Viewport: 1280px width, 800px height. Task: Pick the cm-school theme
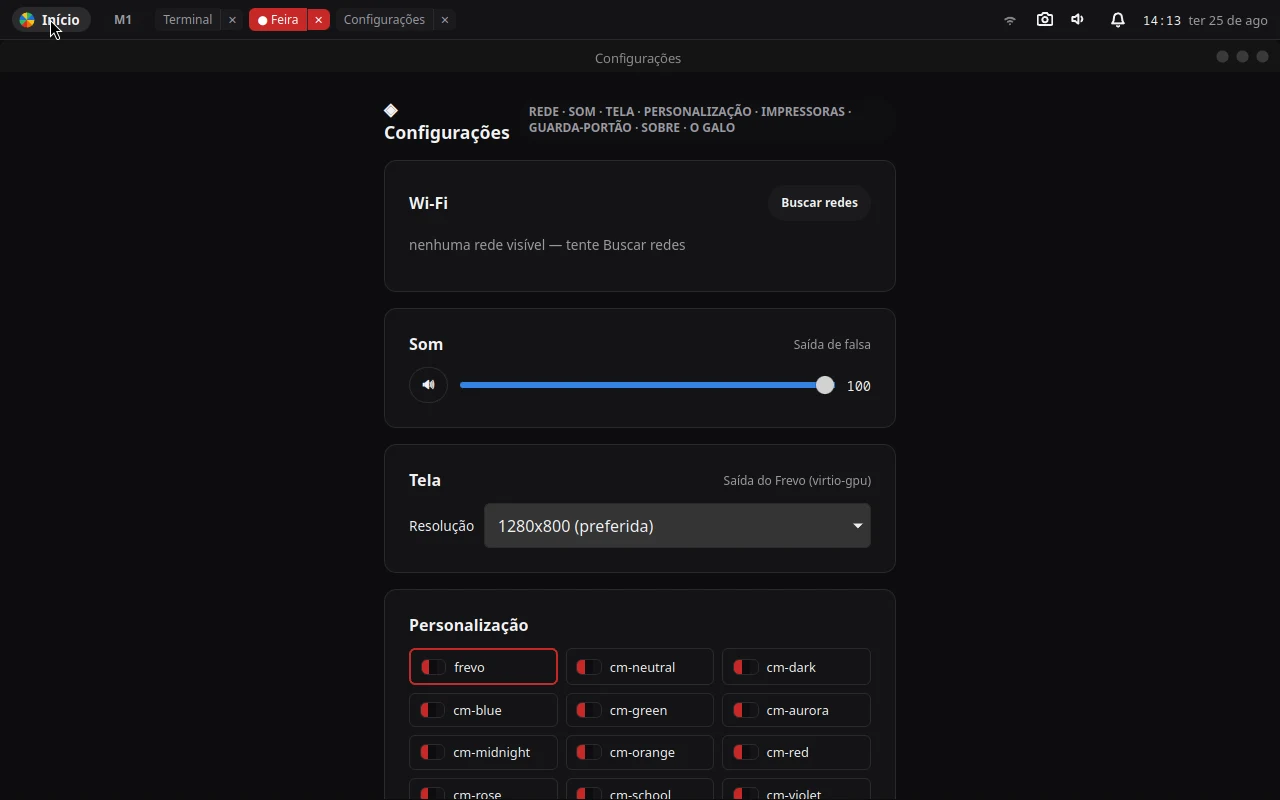[640, 790]
